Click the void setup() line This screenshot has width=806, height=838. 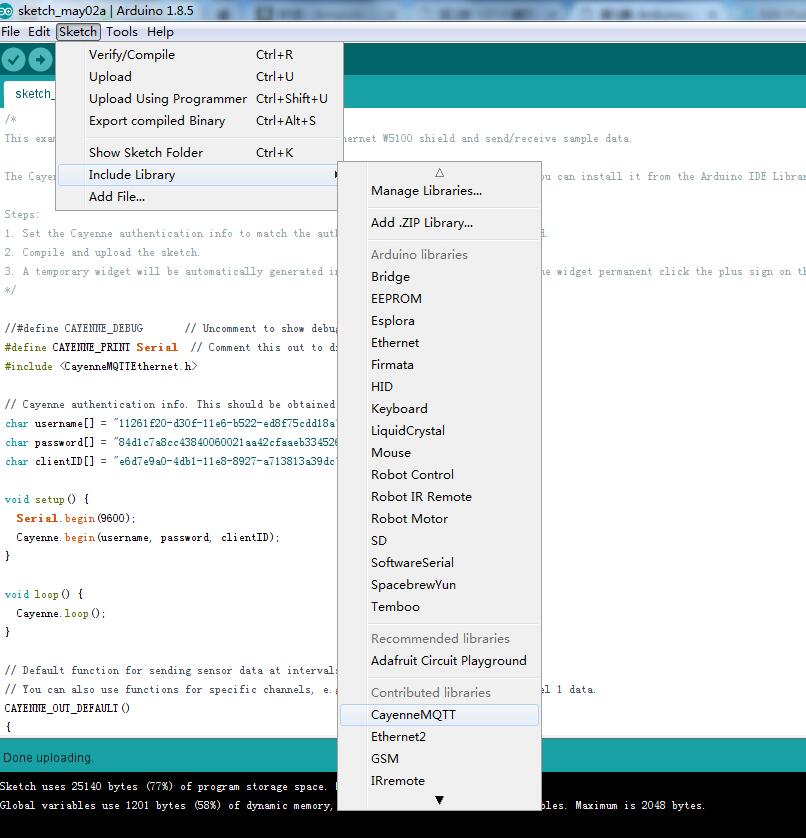coord(47,500)
